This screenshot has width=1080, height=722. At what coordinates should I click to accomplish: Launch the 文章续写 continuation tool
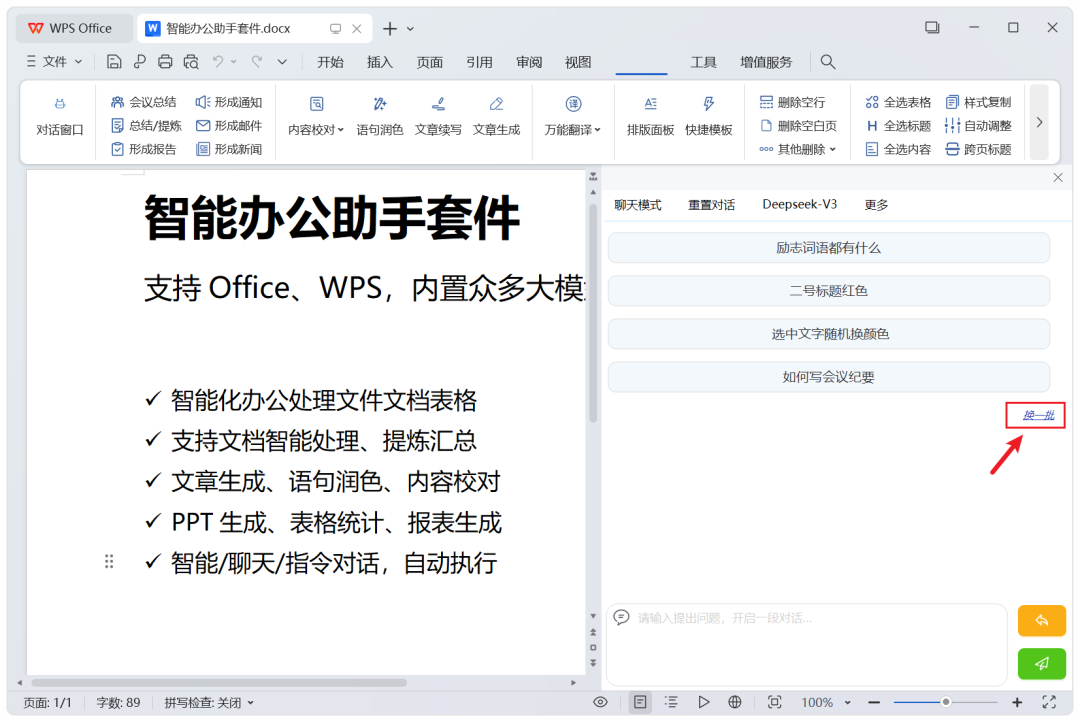click(438, 116)
